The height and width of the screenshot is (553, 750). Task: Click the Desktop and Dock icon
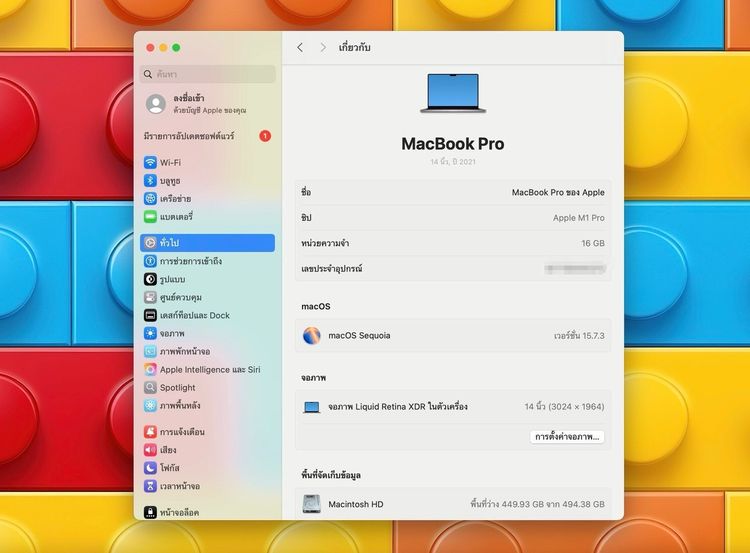coord(150,315)
